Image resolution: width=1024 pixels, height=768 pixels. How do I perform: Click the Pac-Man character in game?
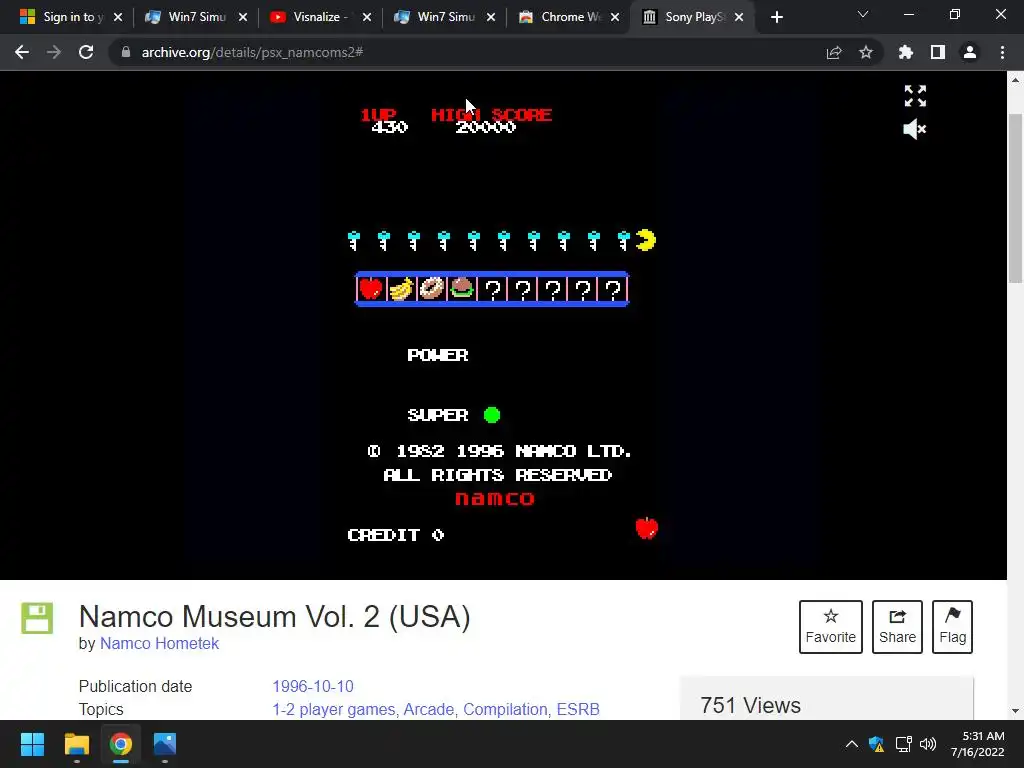pos(645,240)
